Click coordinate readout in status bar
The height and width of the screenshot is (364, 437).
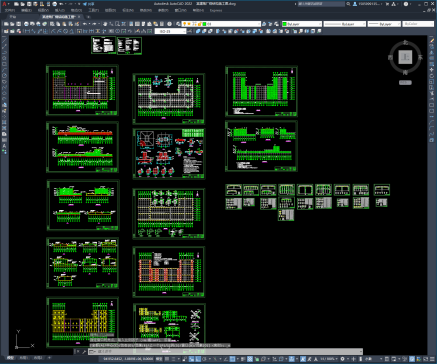(x=127, y=359)
